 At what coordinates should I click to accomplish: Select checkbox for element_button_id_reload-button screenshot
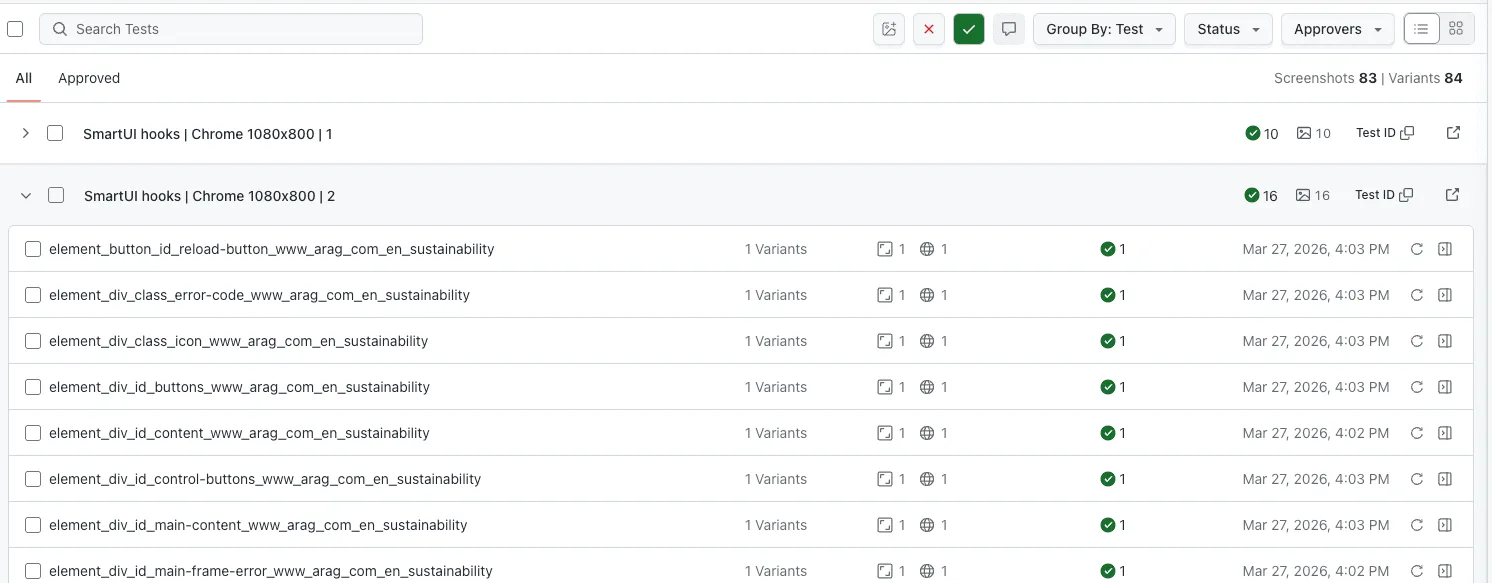(x=33, y=249)
